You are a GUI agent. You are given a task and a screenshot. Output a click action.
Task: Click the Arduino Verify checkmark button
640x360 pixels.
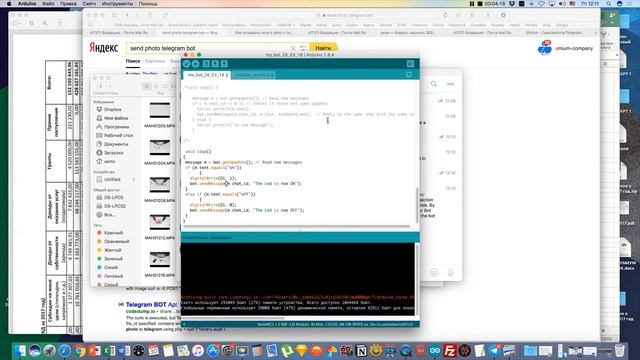pyautogui.click(x=187, y=64)
